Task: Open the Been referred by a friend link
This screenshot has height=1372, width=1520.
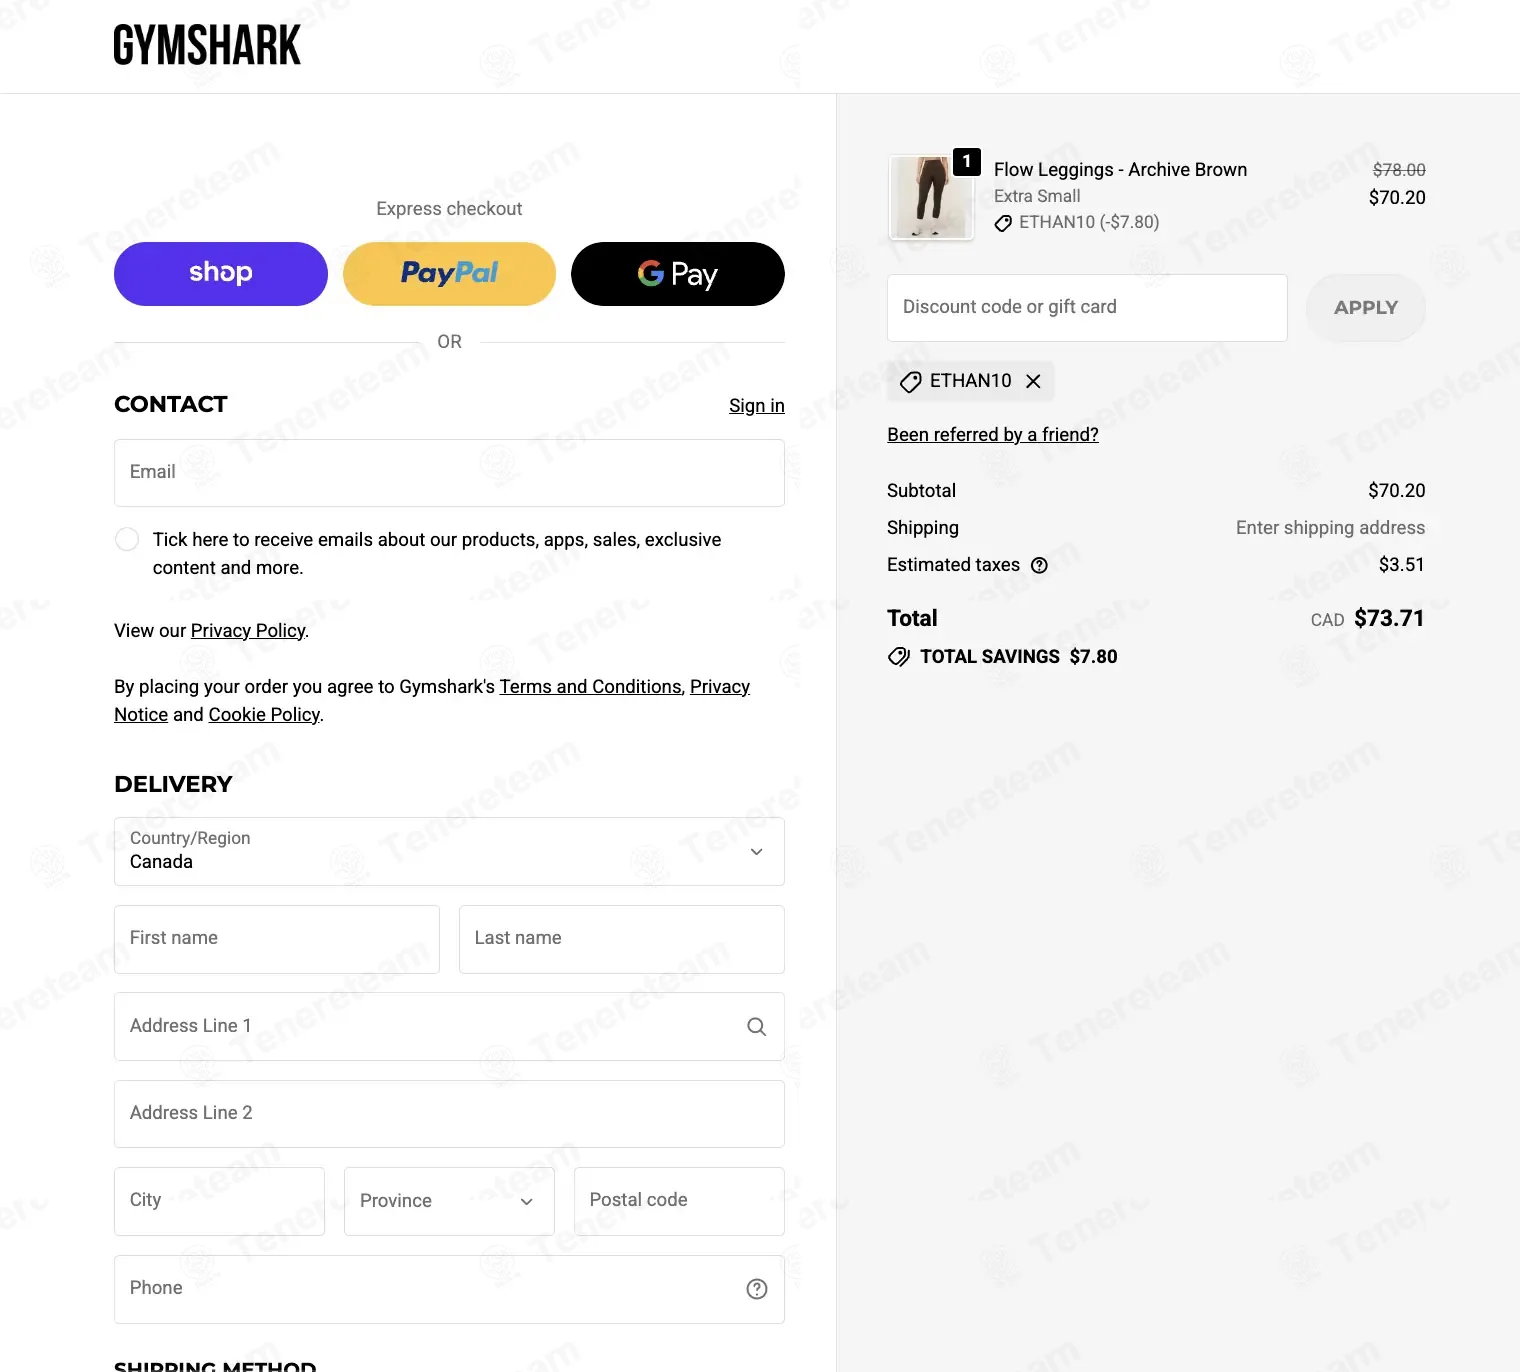Action: tap(993, 435)
